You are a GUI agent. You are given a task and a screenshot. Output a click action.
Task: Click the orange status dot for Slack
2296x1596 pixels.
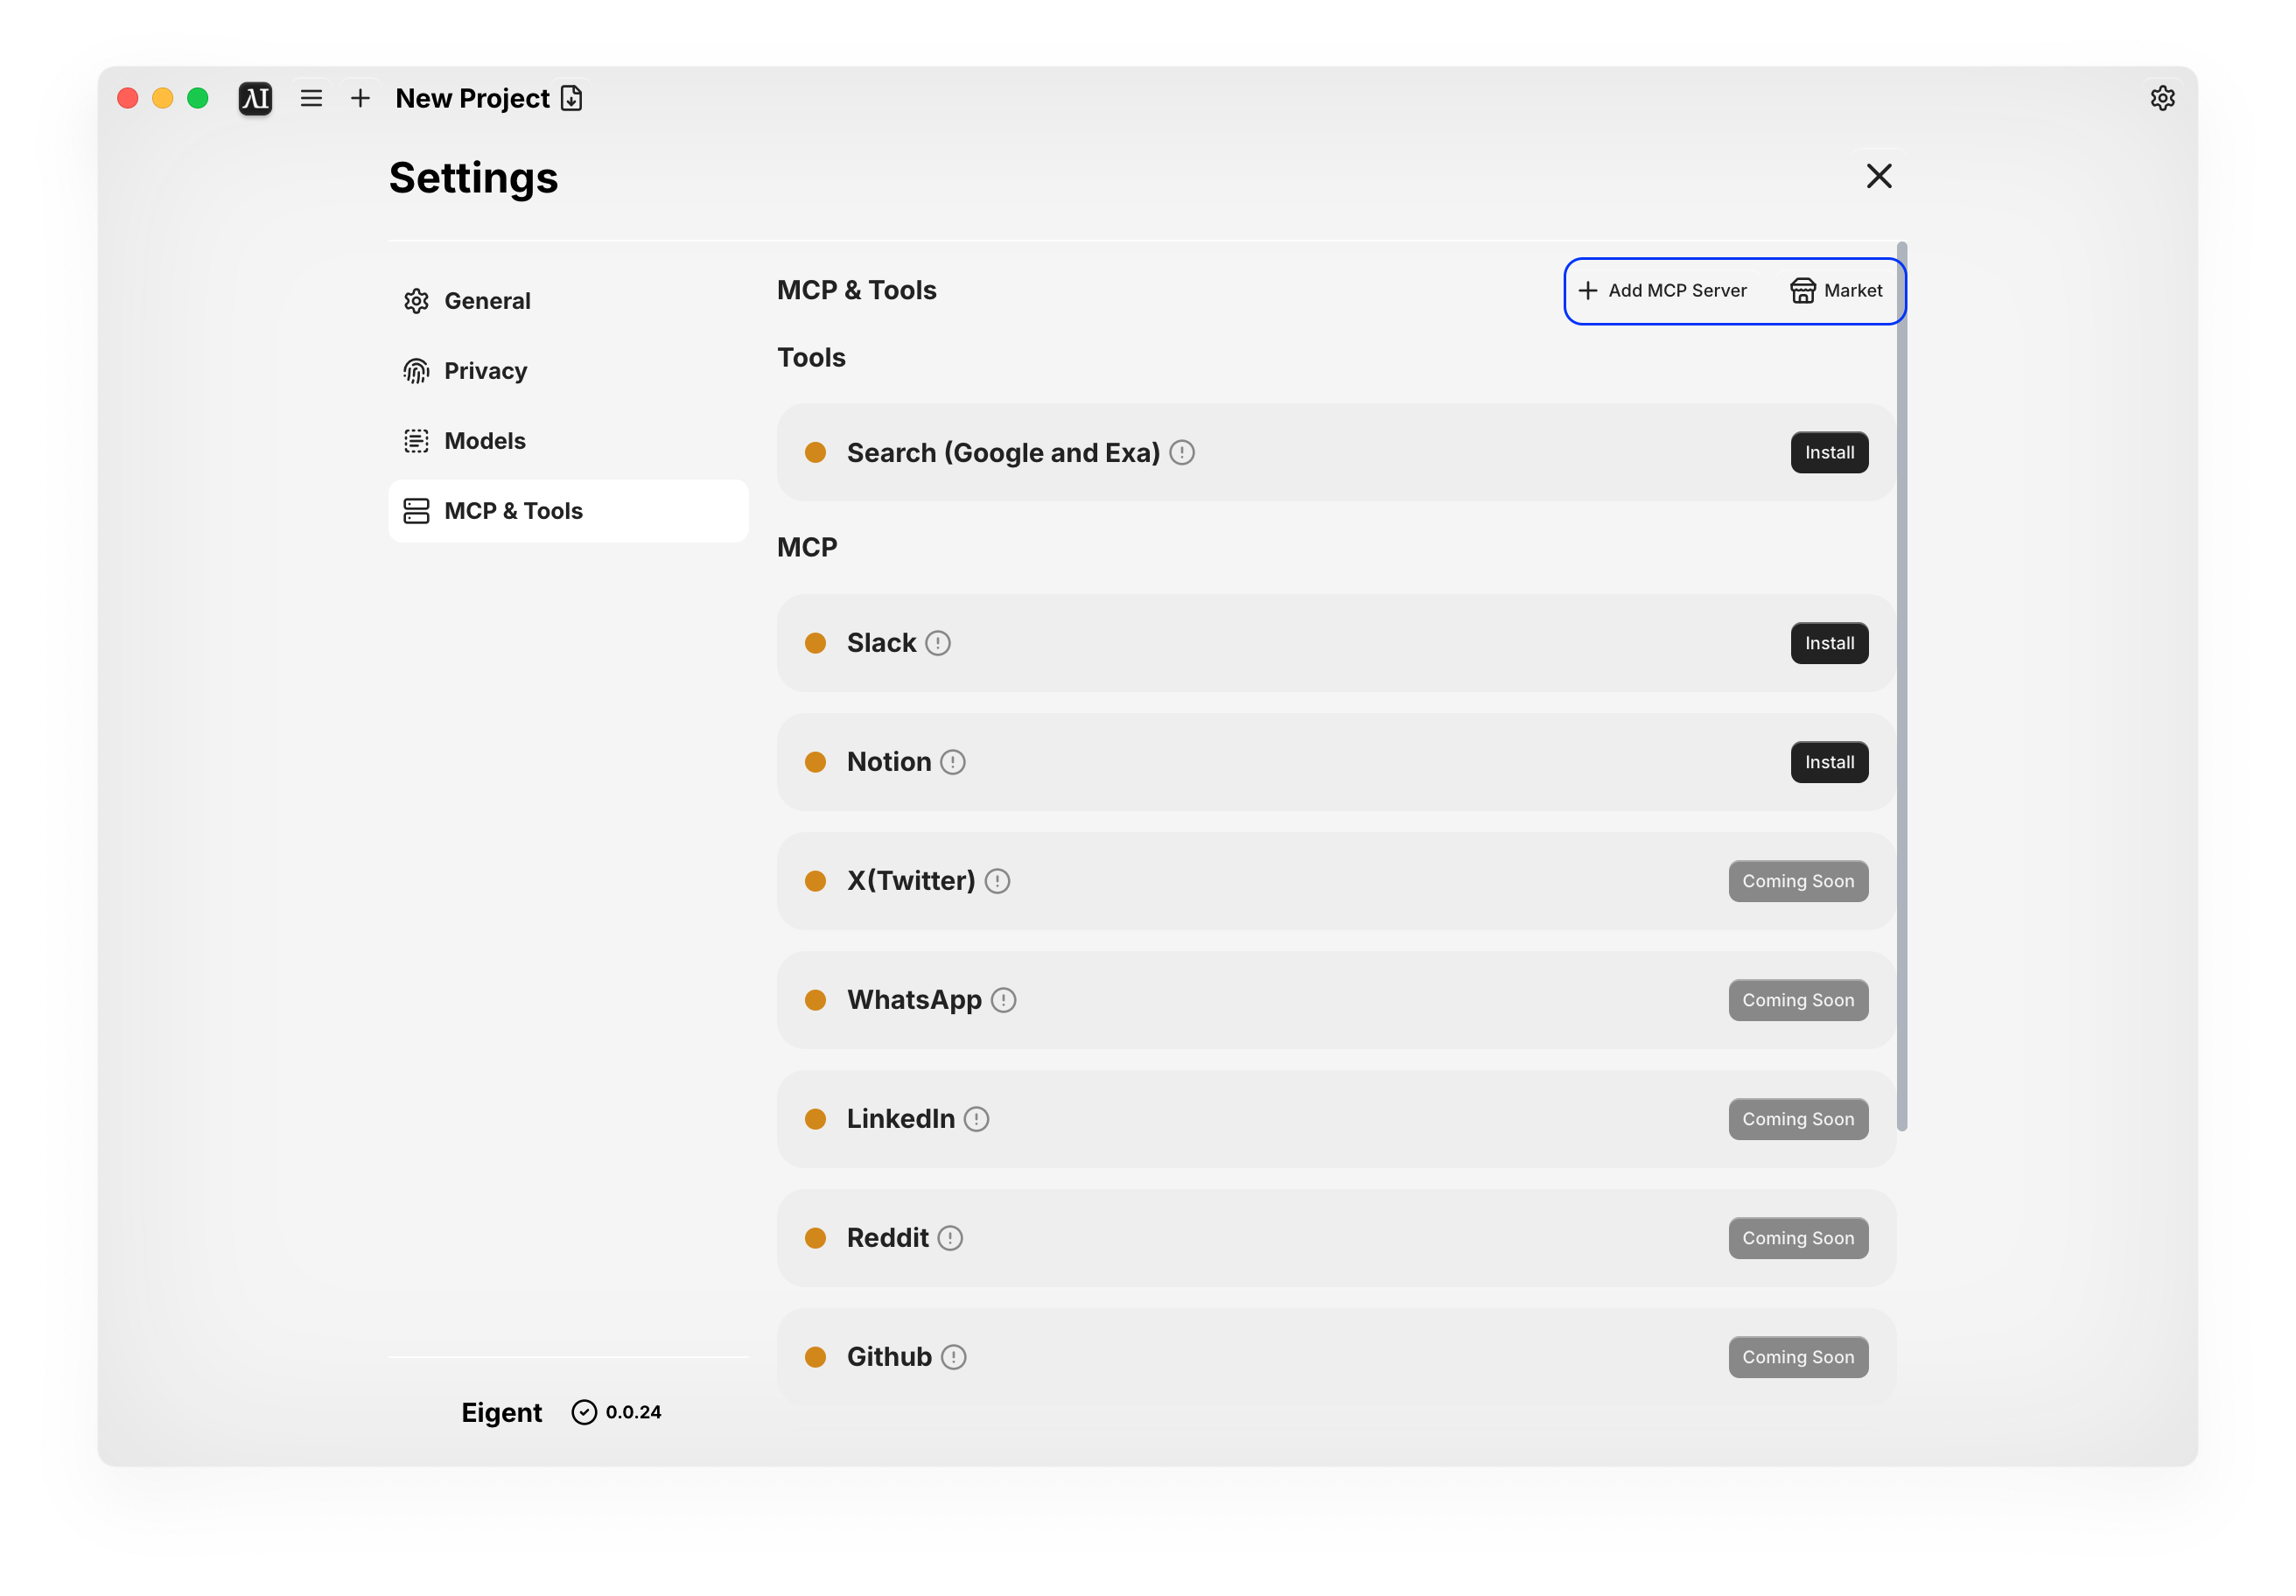[x=815, y=643]
